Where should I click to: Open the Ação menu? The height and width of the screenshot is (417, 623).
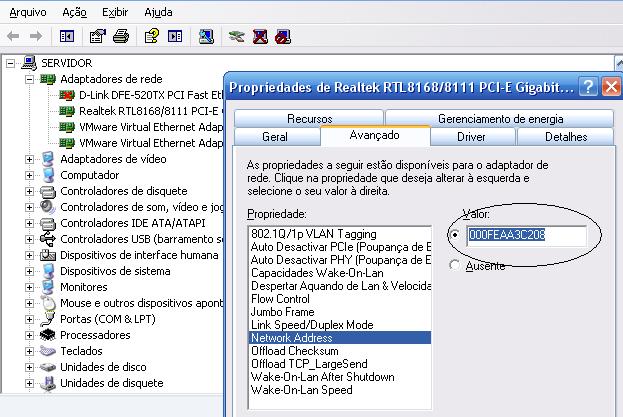coord(74,12)
